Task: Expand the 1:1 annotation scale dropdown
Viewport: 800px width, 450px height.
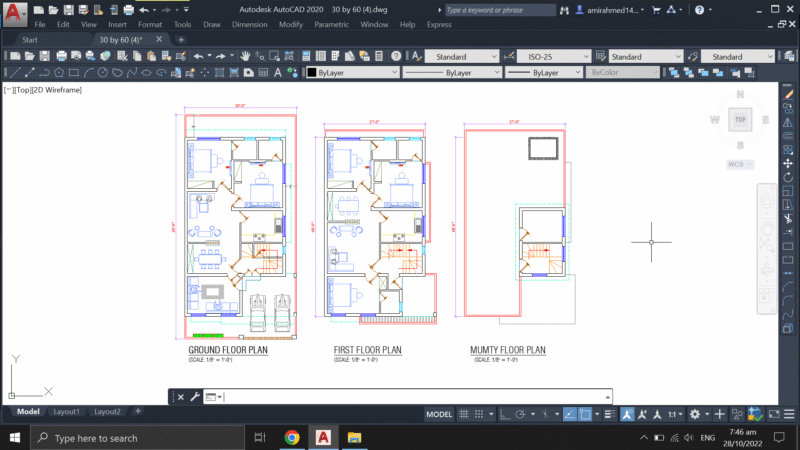Action: 676,414
